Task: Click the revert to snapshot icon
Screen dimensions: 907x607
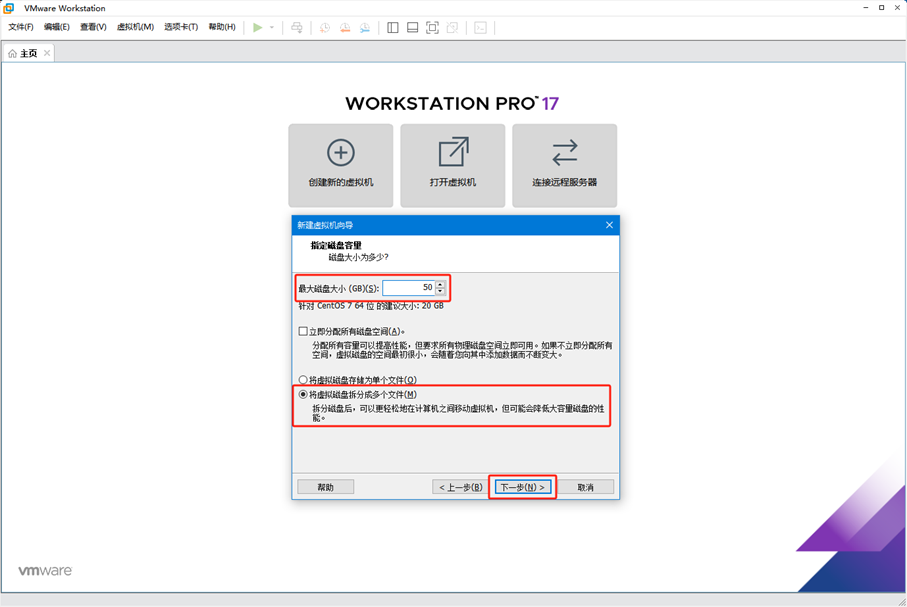Action: click(345, 27)
